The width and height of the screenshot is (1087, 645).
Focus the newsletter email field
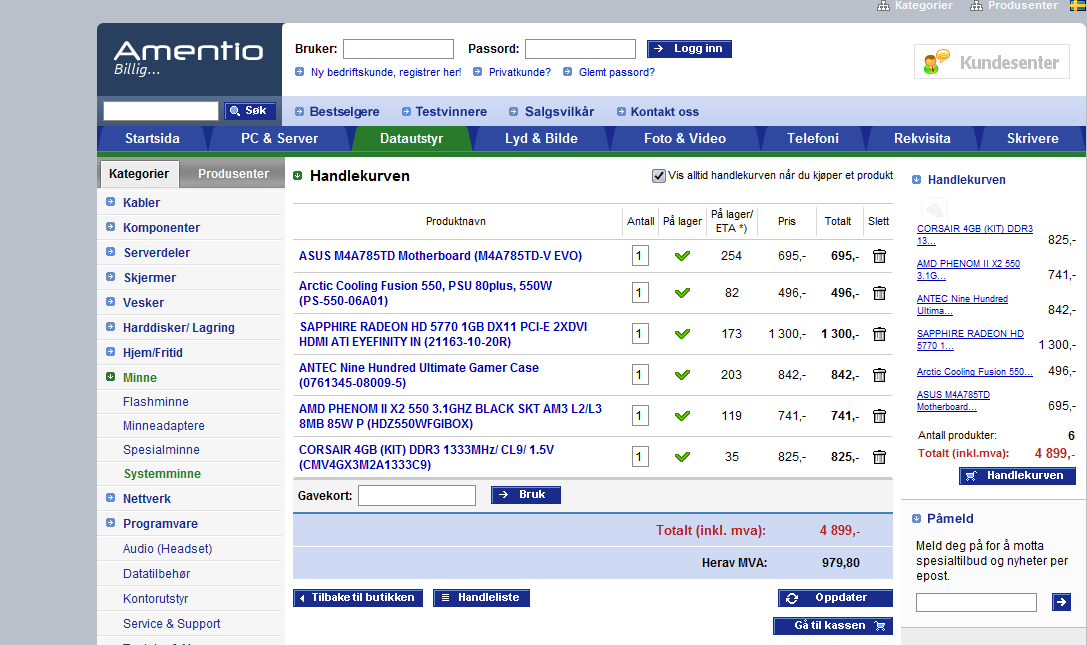976,602
